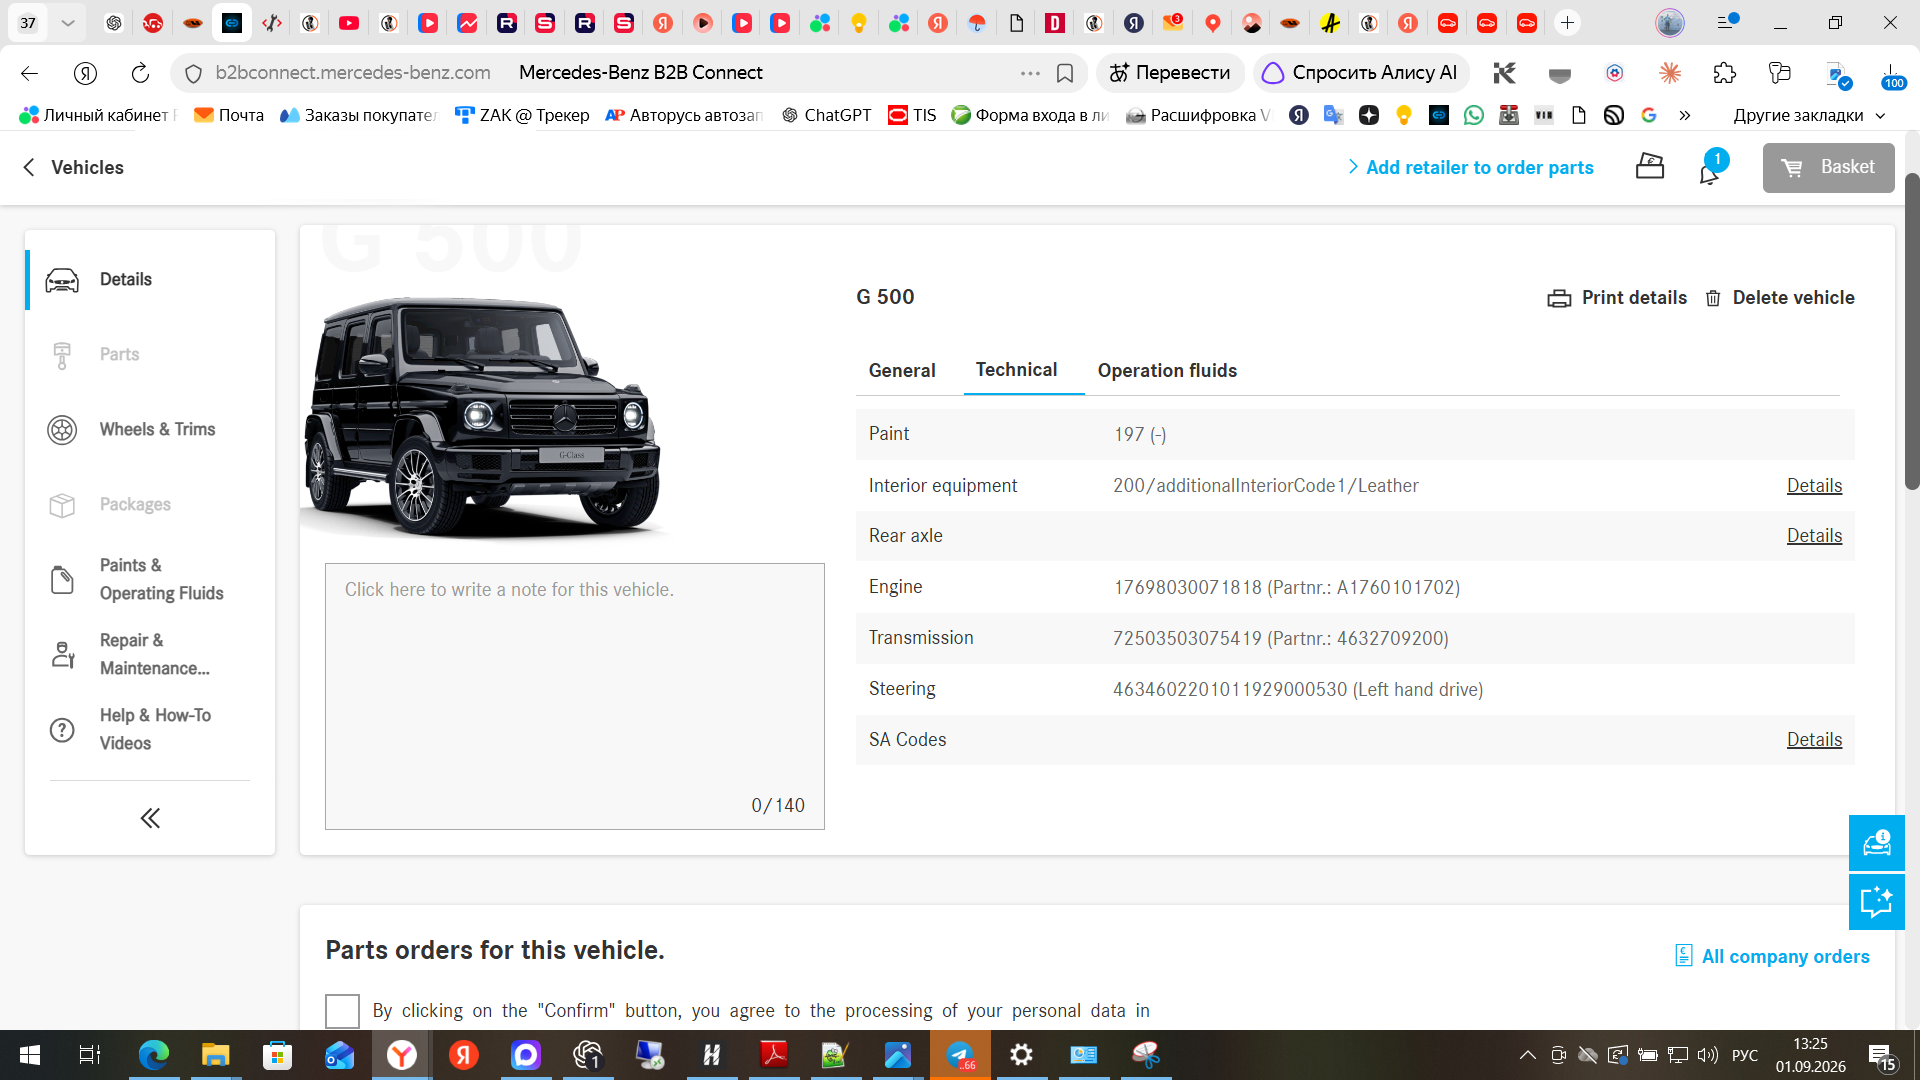Open Telegram from the Windows taskbar
This screenshot has height=1080, width=1920.
[961, 1055]
